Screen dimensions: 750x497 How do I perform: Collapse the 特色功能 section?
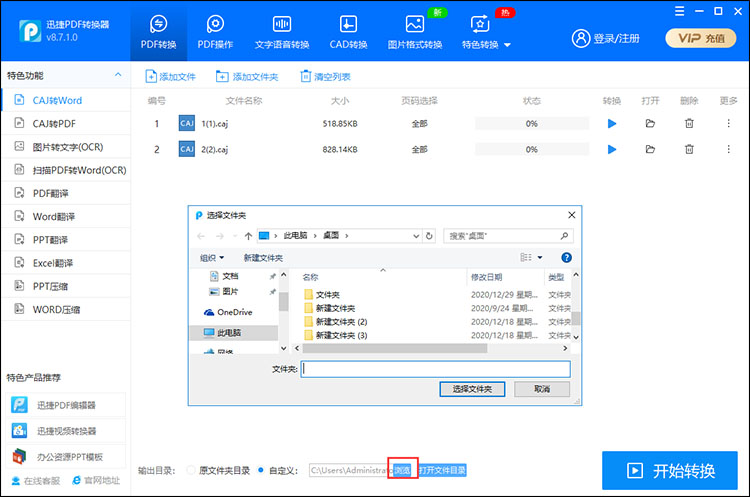pyautogui.click(x=118, y=75)
